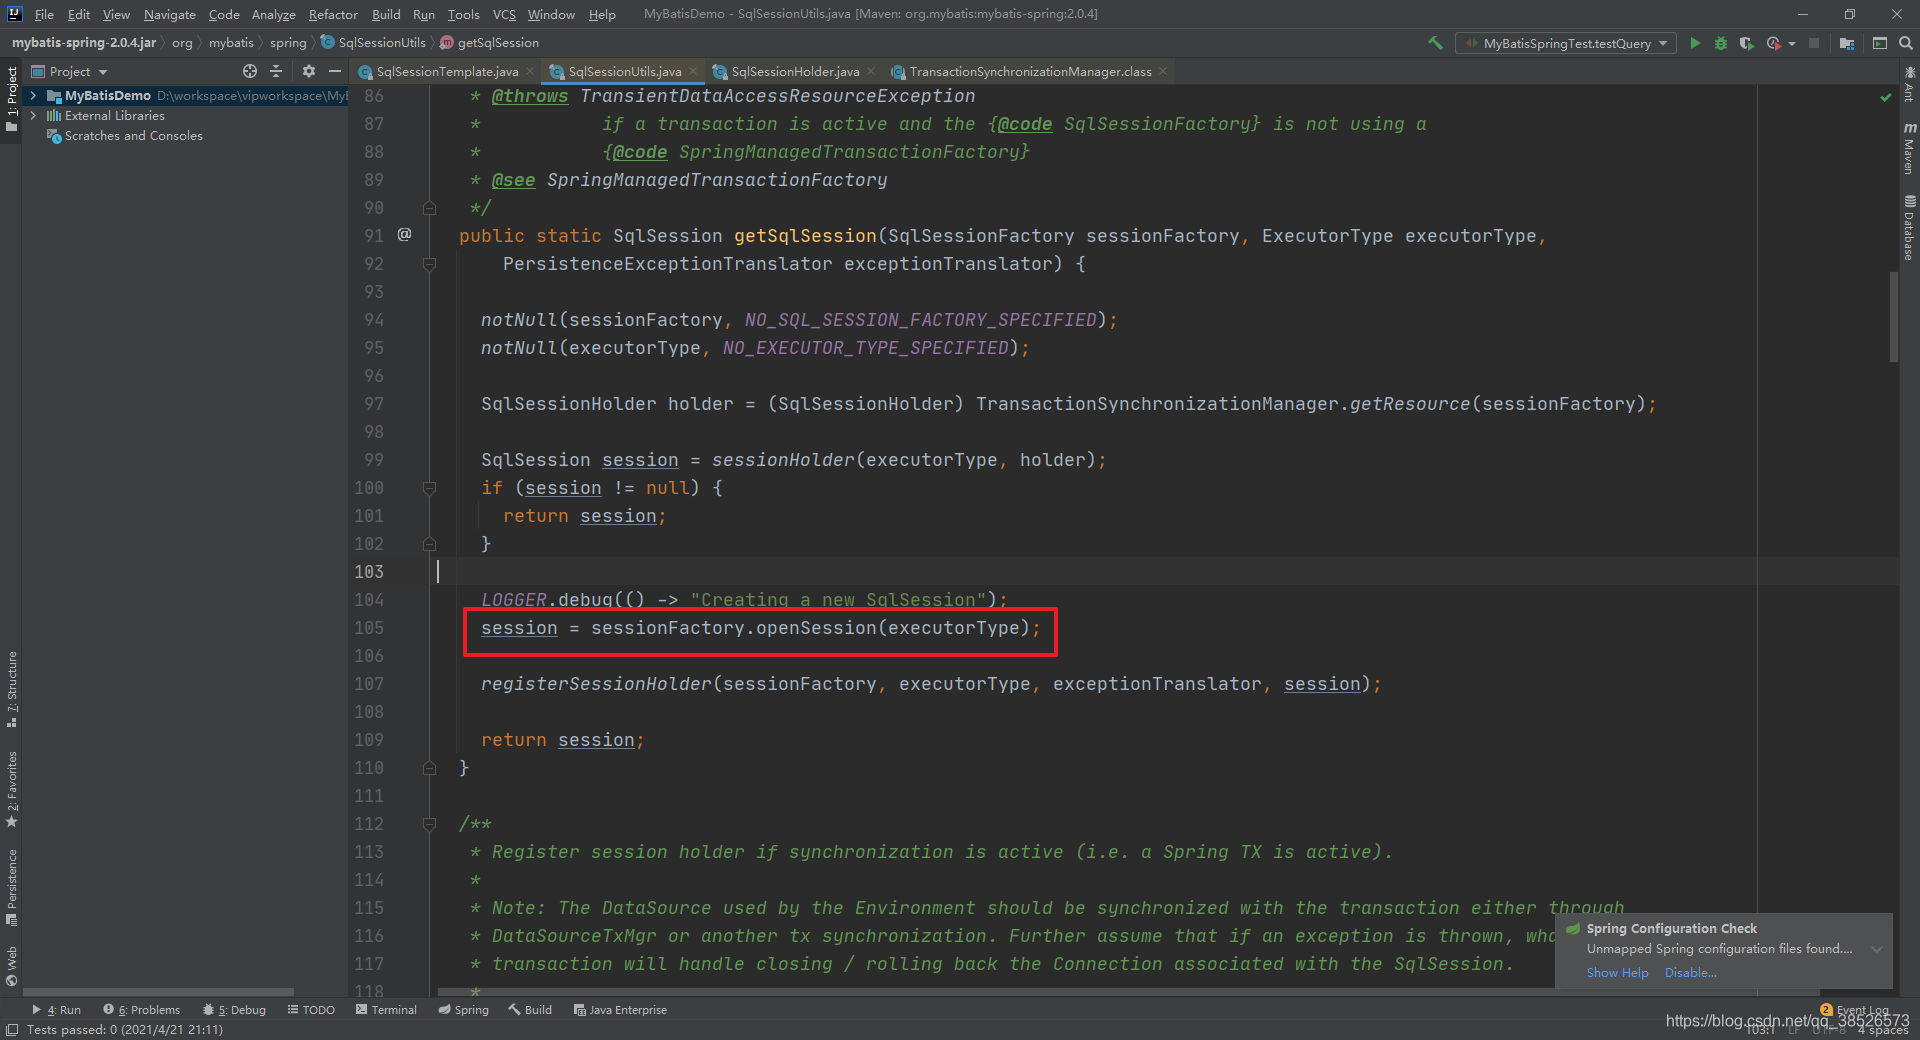1920x1040 pixels.
Task: Run with Coverage shield icon
Action: click(1746, 43)
